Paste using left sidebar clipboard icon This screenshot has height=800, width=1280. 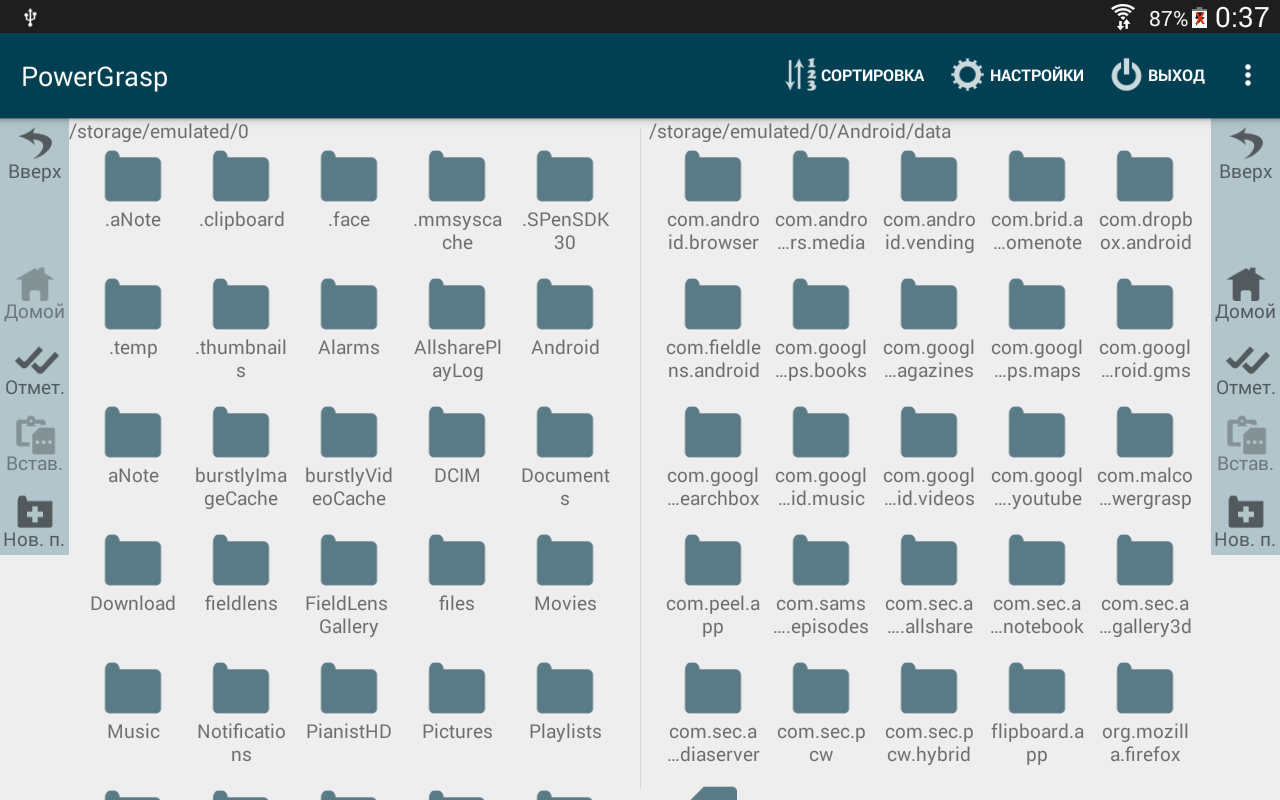tap(35, 444)
